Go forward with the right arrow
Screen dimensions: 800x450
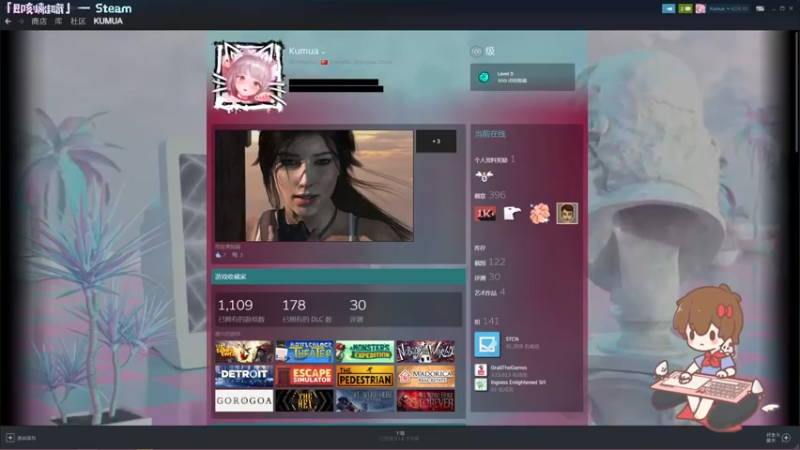[21, 21]
